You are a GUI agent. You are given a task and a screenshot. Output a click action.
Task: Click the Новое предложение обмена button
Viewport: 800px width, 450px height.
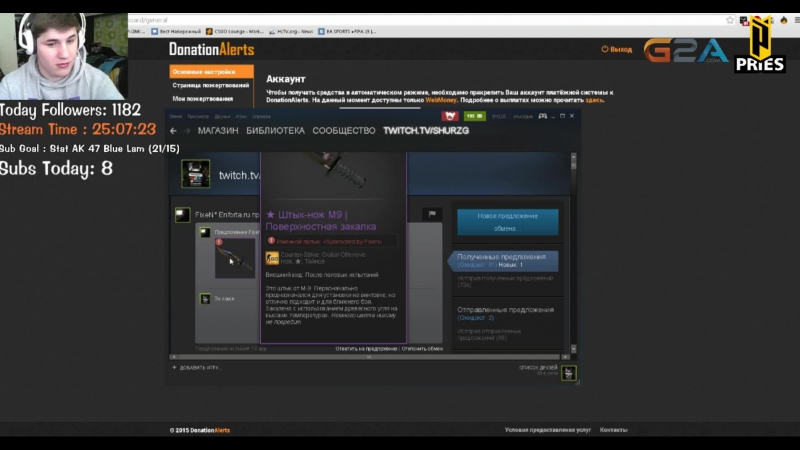point(508,222)
